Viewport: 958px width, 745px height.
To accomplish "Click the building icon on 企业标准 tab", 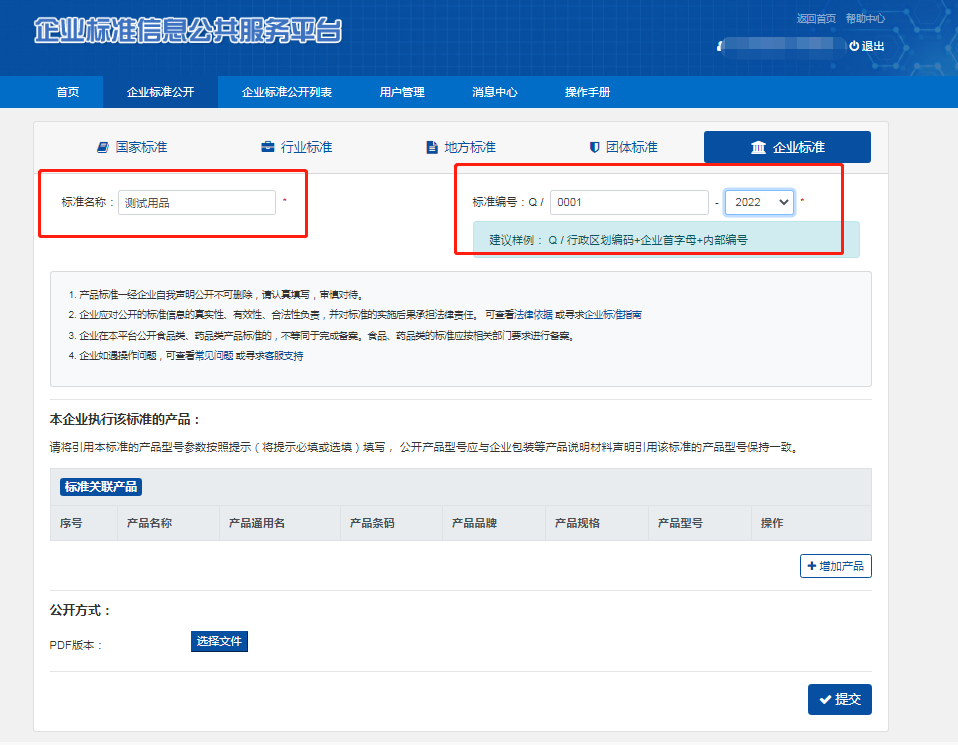I will [x=758, y=147].
